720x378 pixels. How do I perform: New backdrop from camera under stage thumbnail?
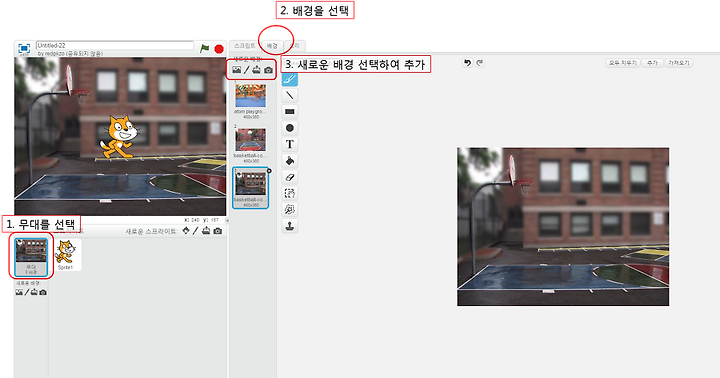pyautogui.click(x=43, y=292)
